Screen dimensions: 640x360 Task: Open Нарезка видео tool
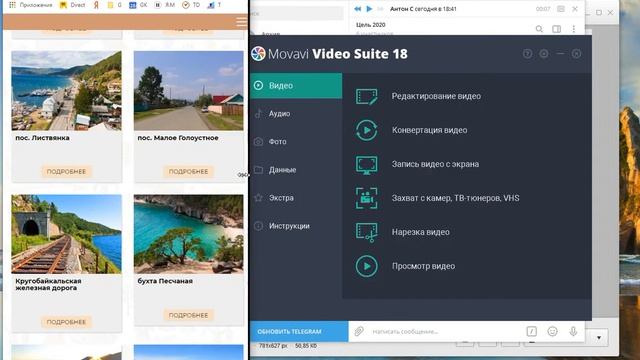[x=403, y=232]
